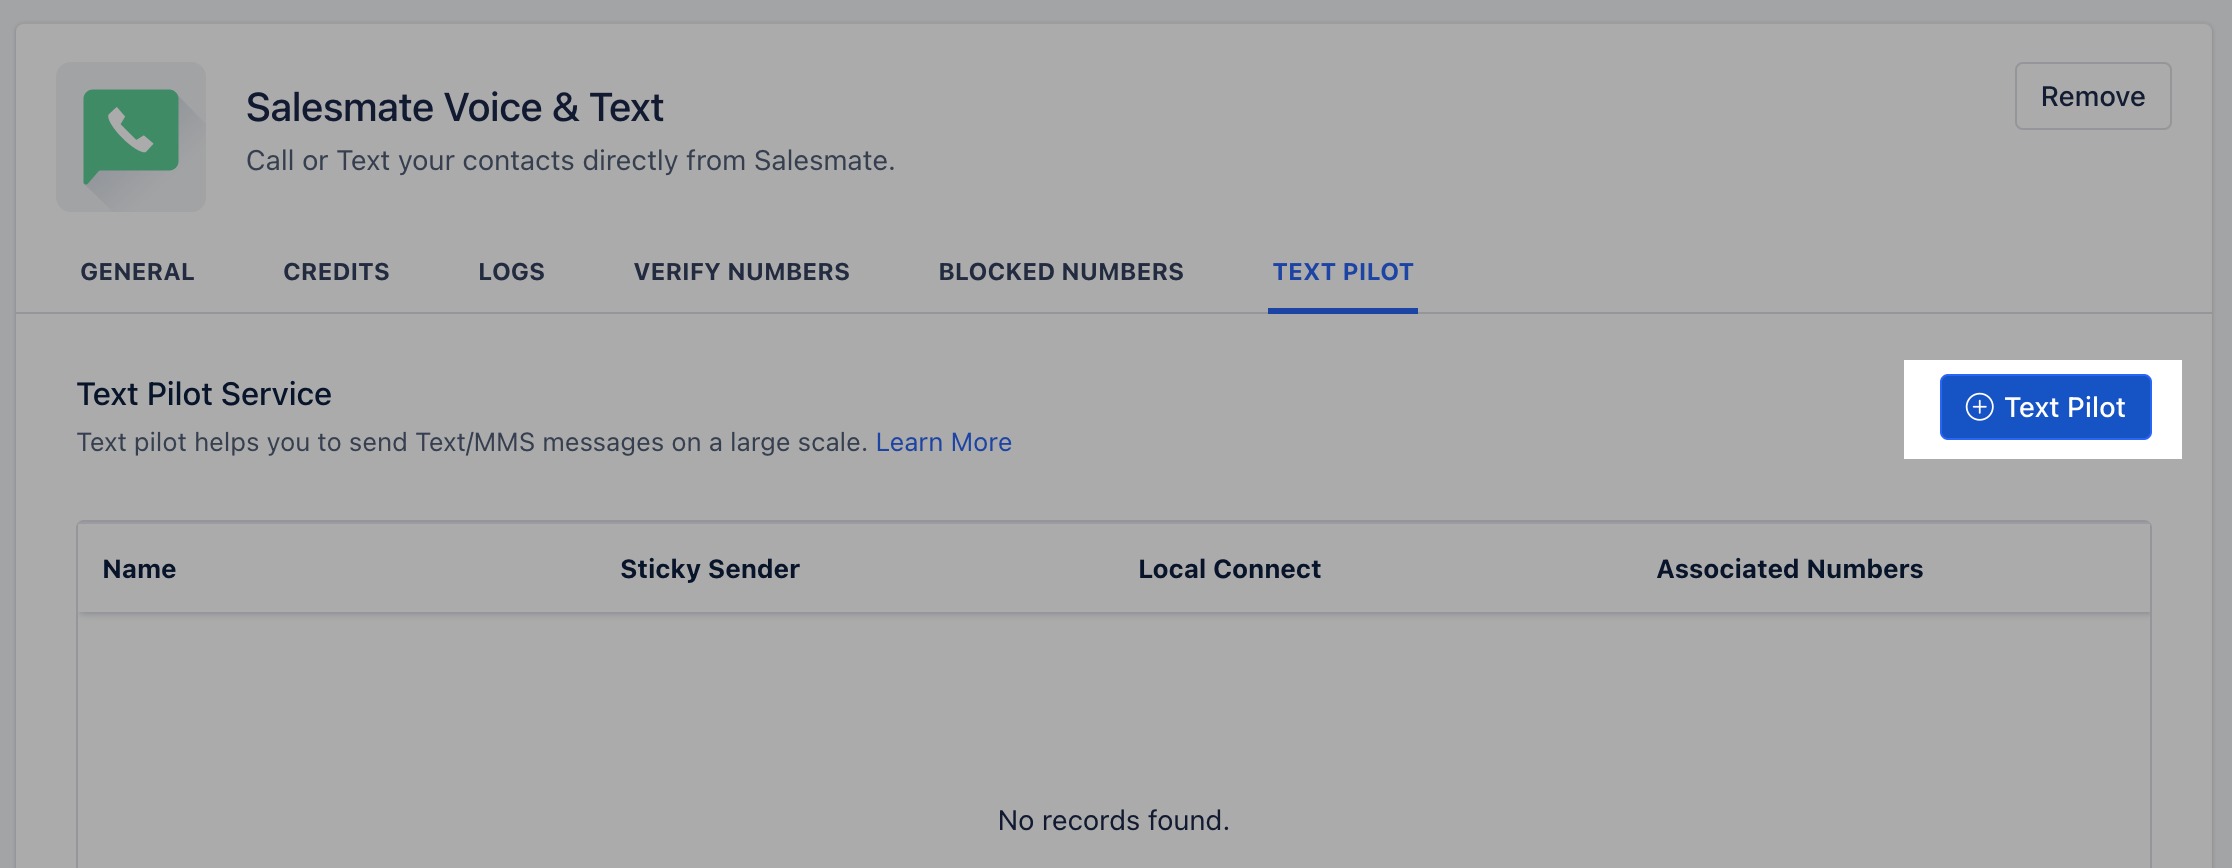Click the No records found message

[1113, 820]
